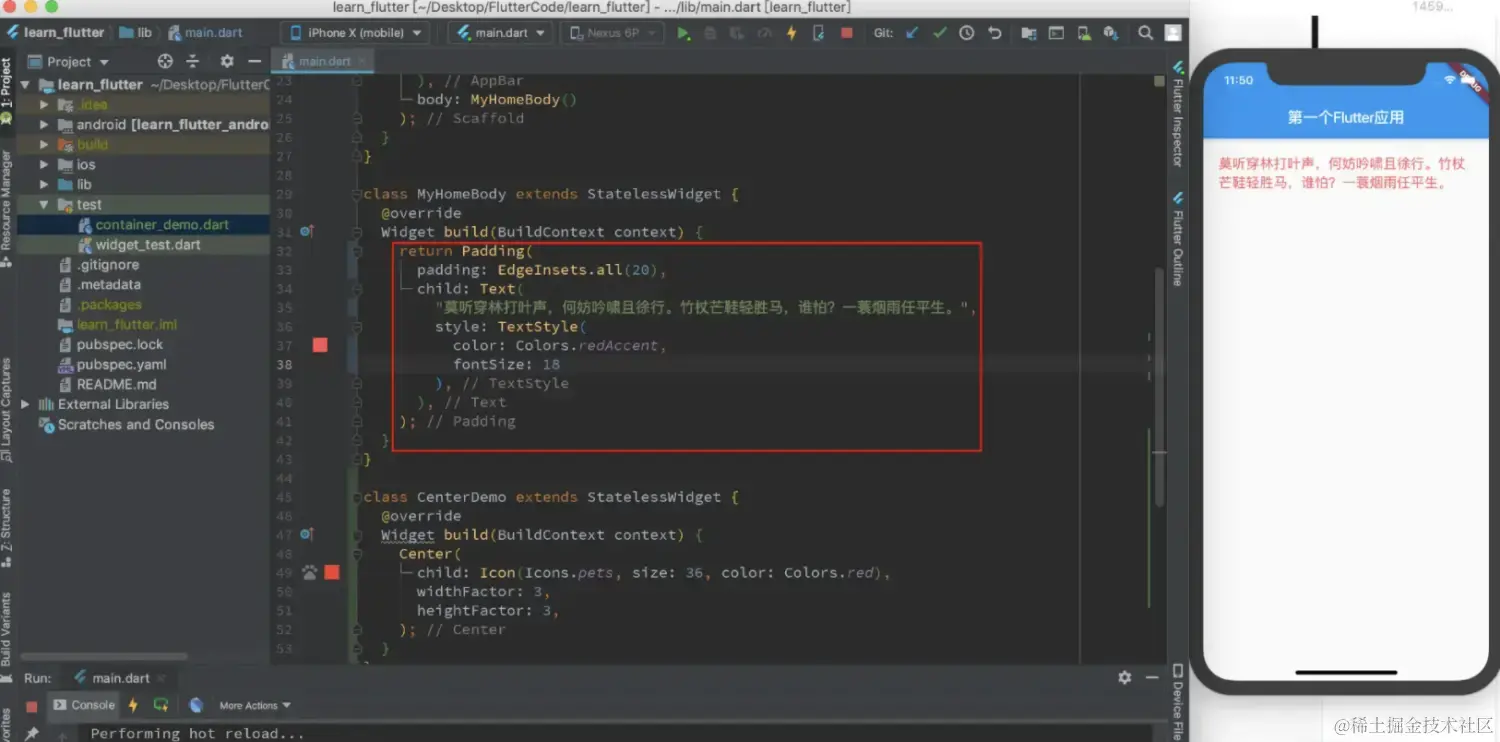Image resolution: width=1500 pixels, height=742 pixels.
Task: Click hot restart icon in Run panel
Action: (x=161, y=705)
